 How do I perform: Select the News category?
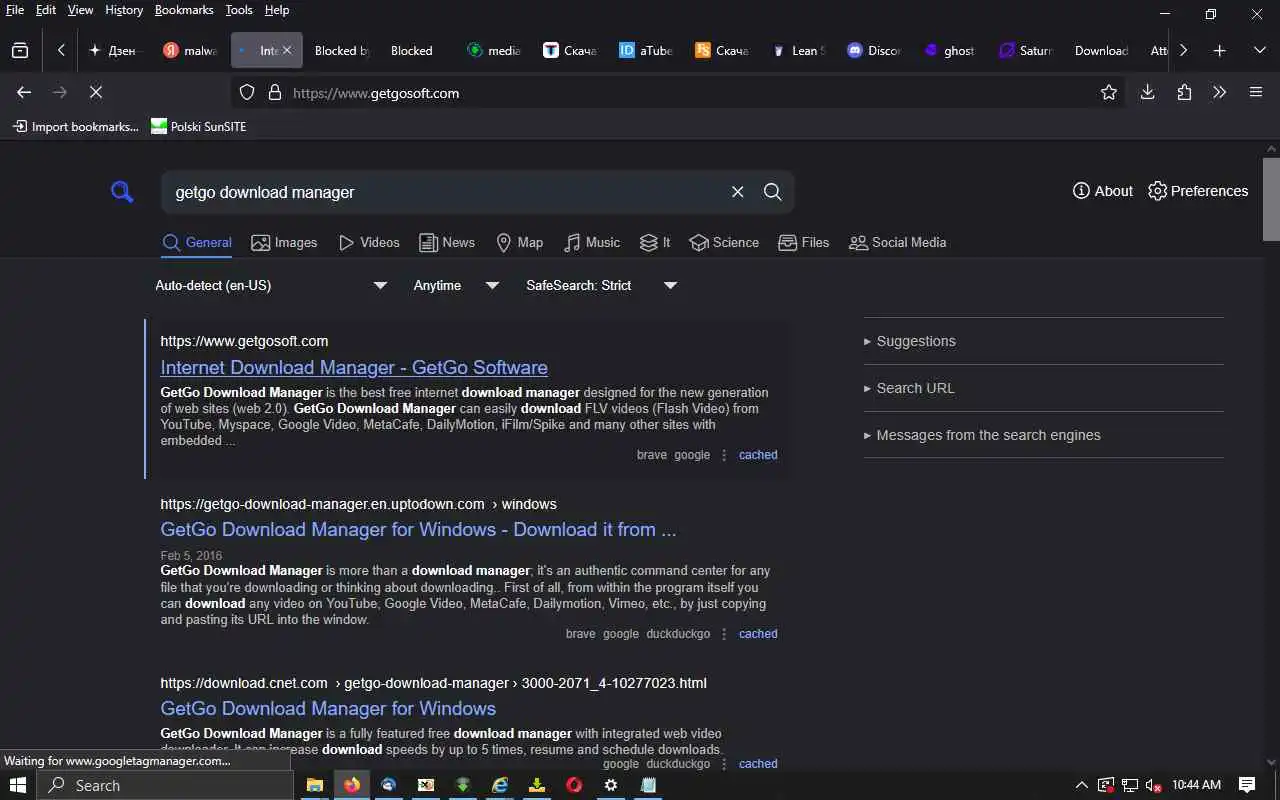[447, 243]
